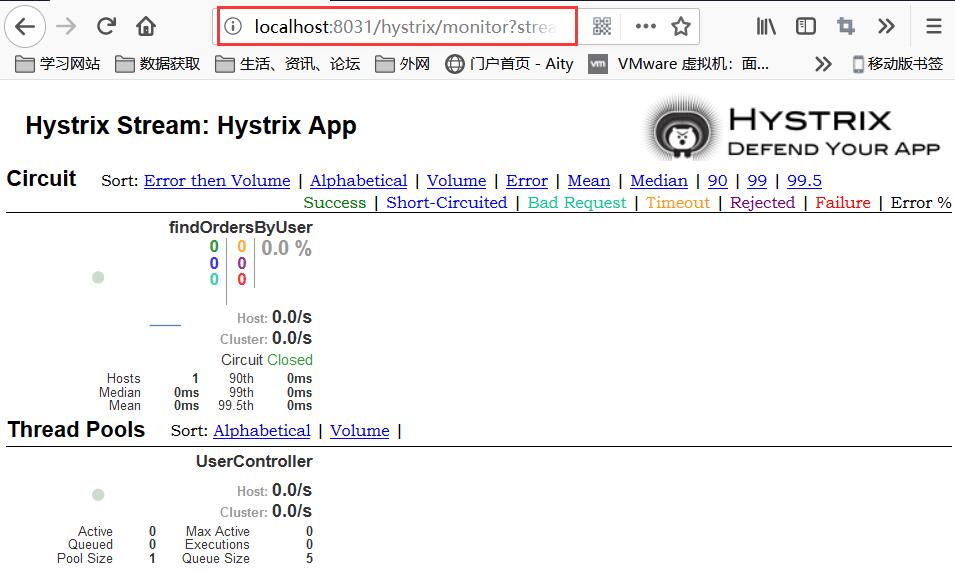
Task: Open the 移动版书签 mobile bookmarks
Action: tap(898, 63)
